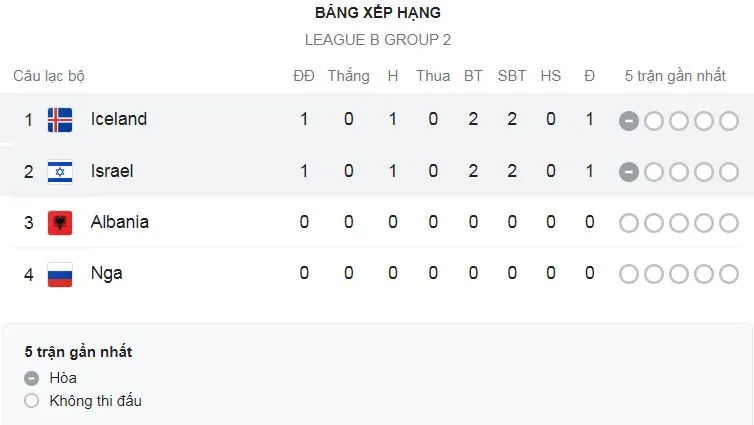Open the Israel team page

[x=112, y=171]
